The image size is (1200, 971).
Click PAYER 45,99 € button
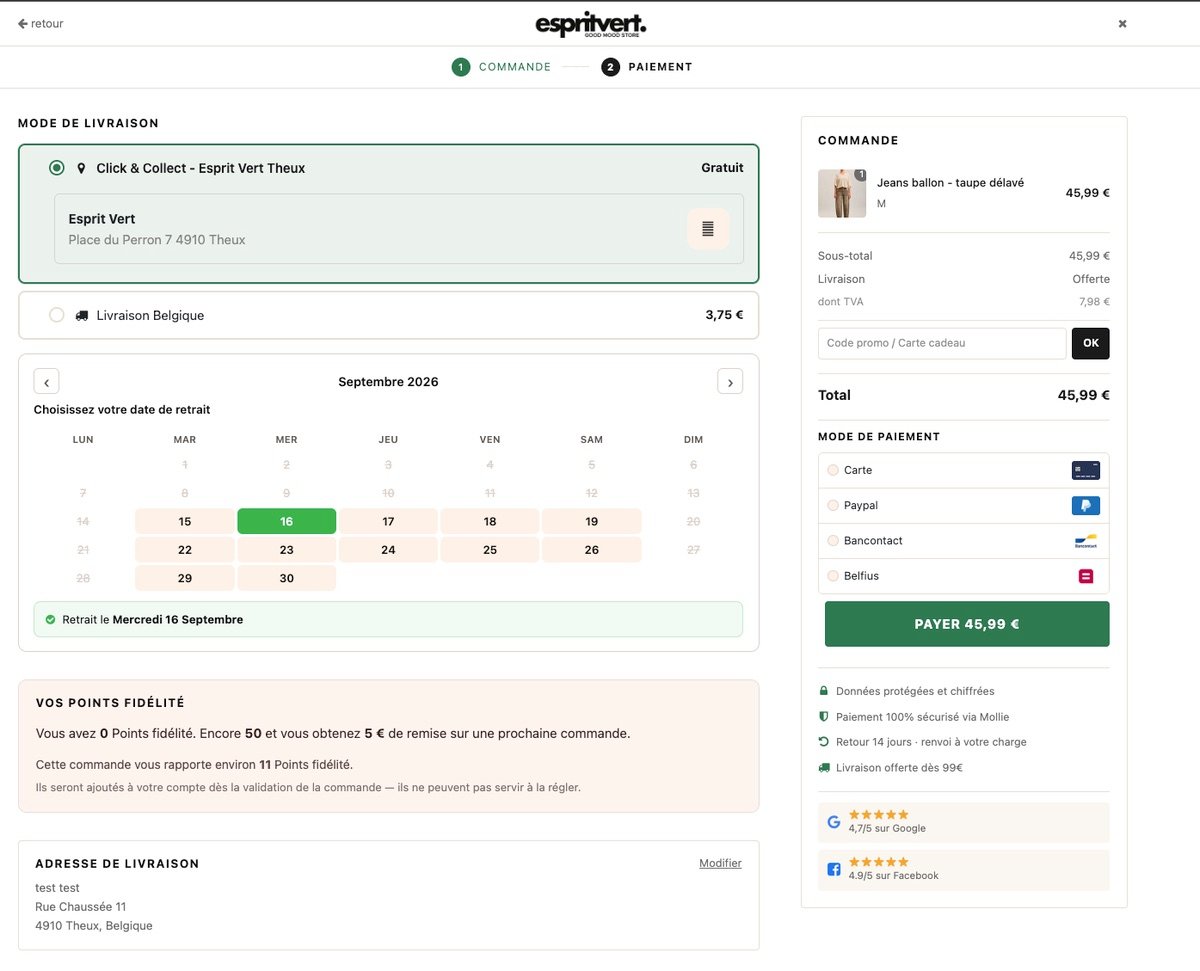point(967,624)
